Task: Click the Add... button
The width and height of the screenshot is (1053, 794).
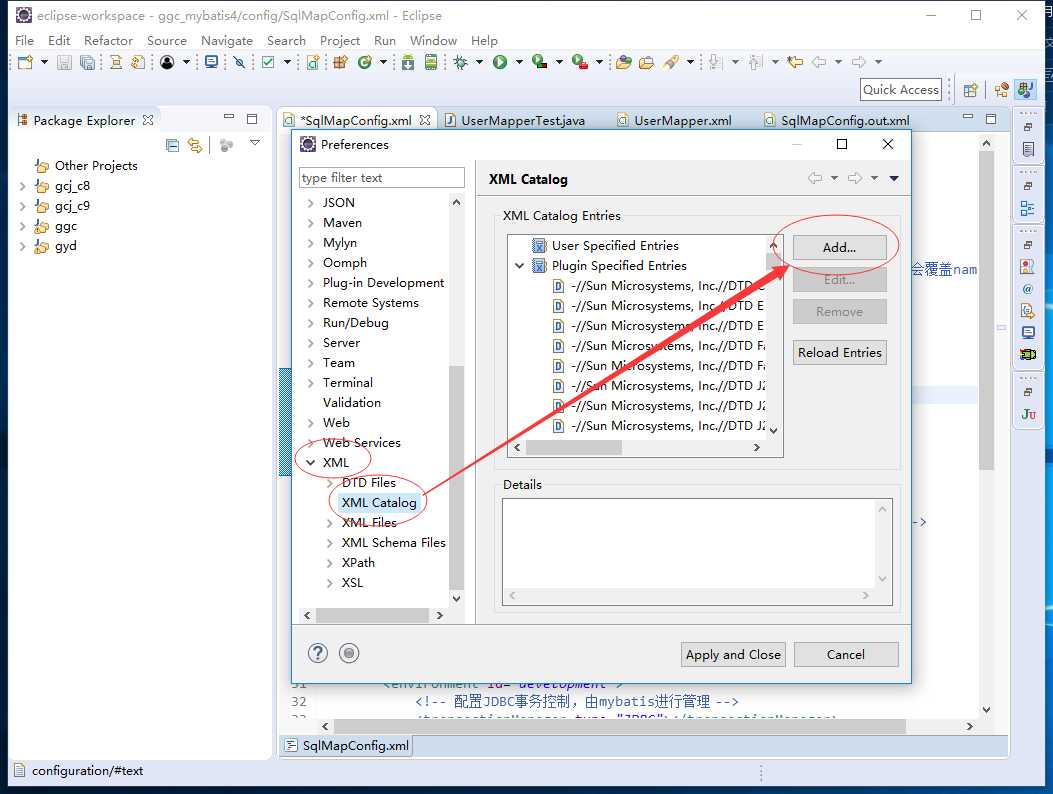Action: pos(839,248)
